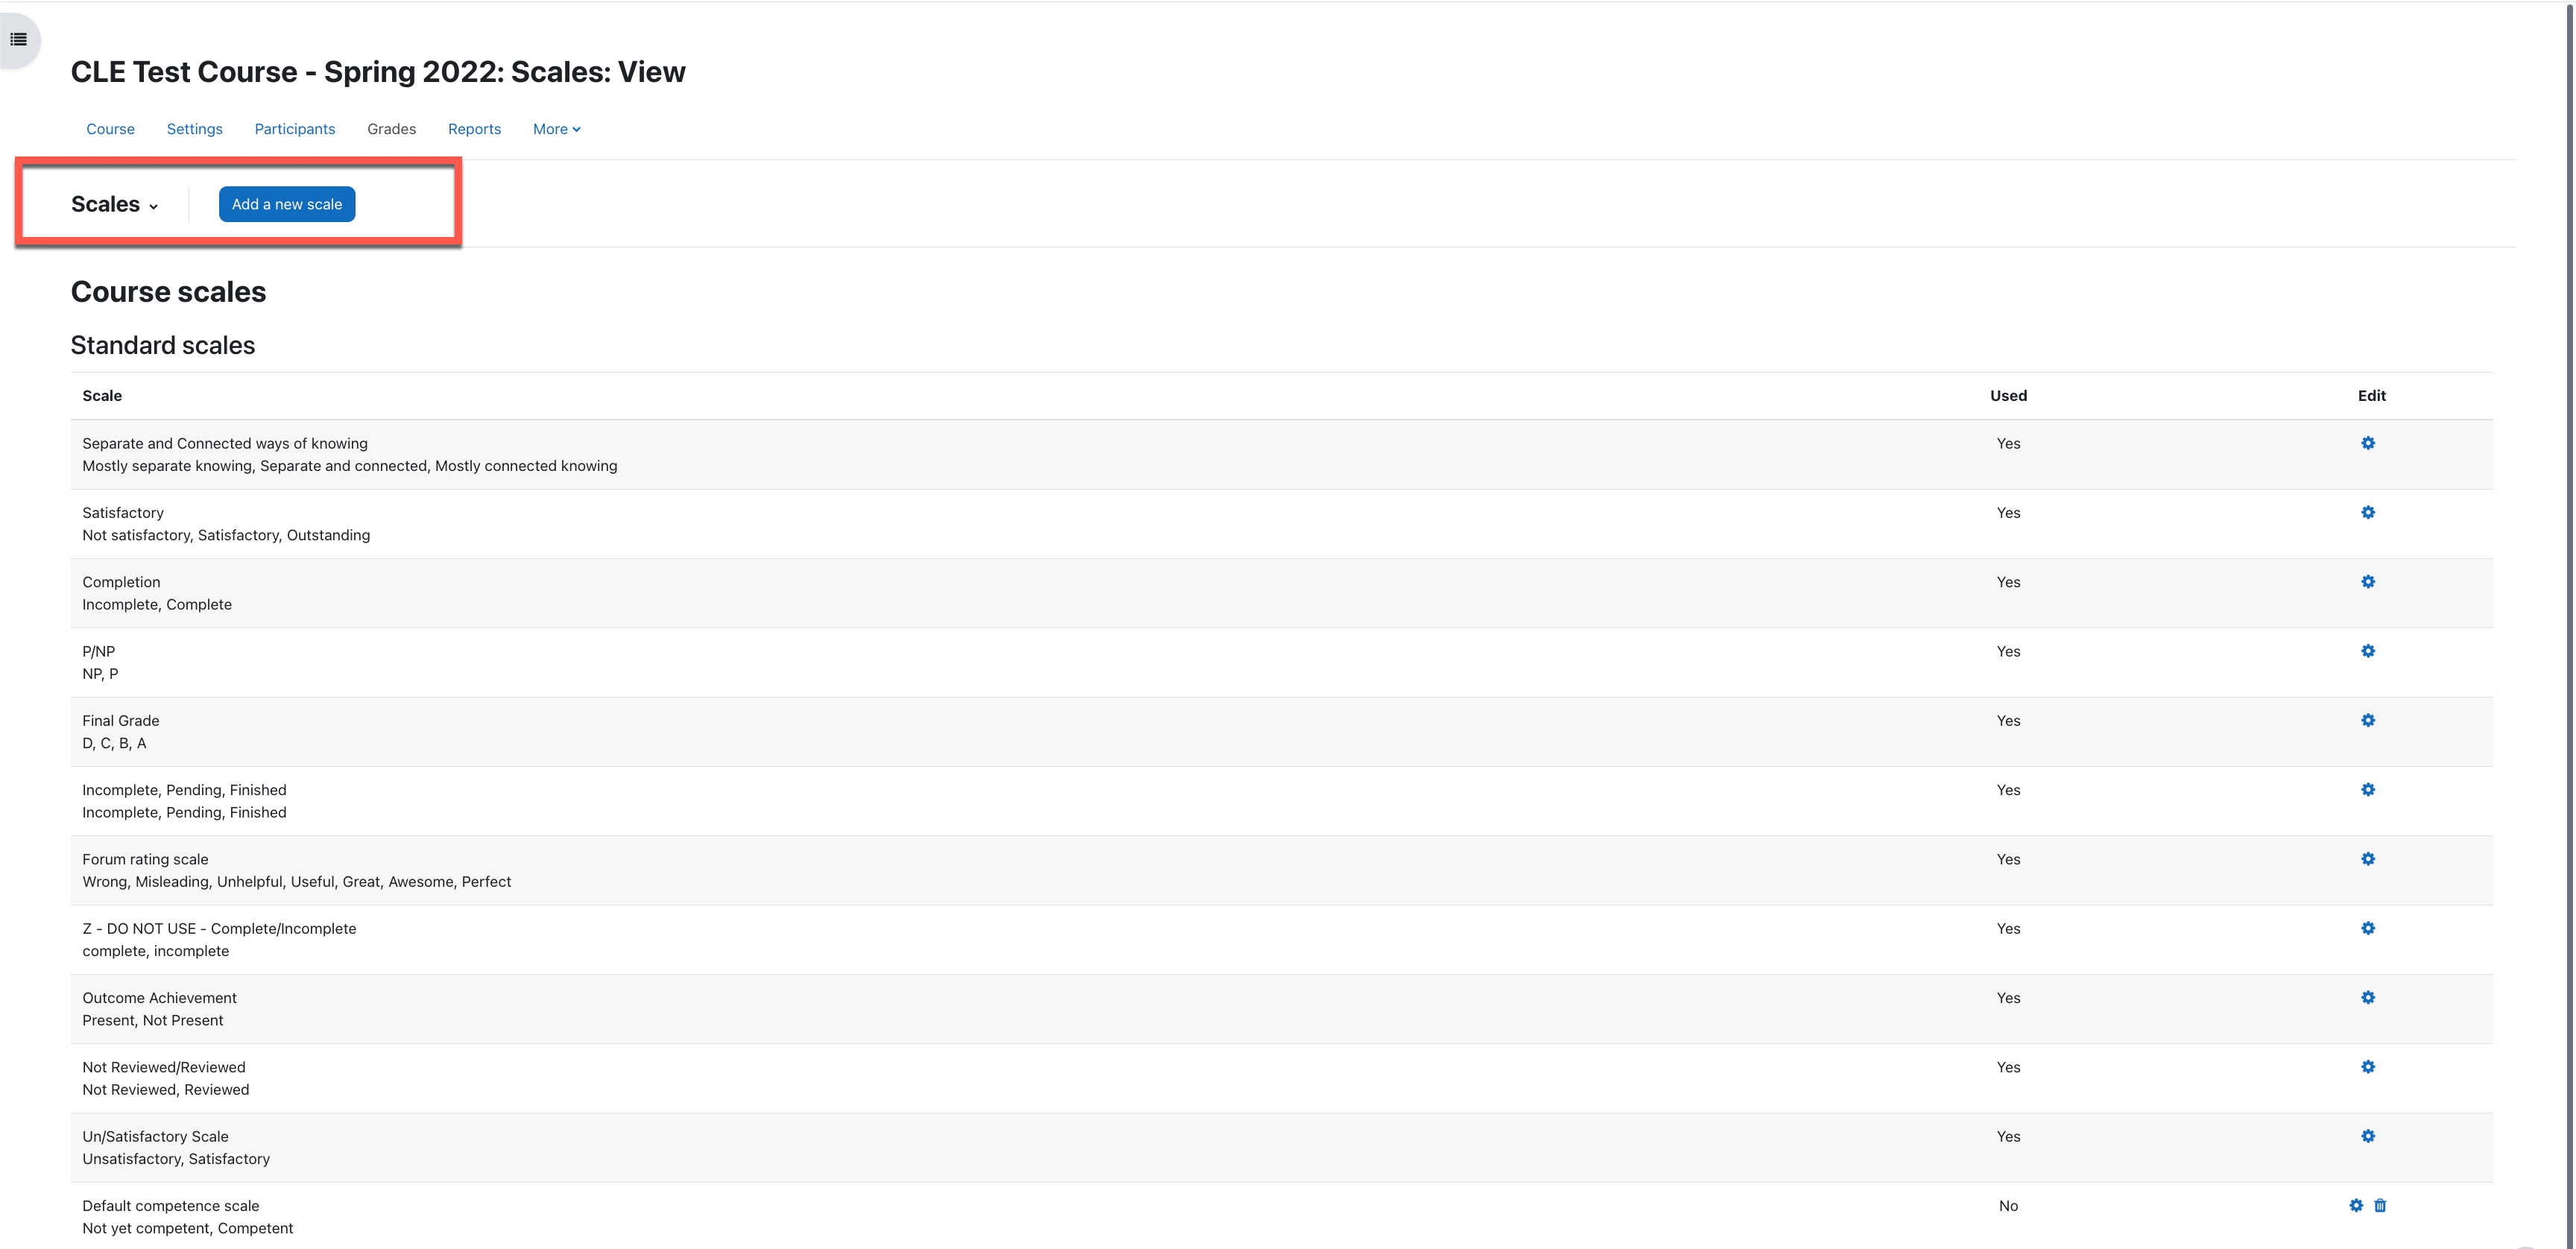
Task: Open the Course link in navigation
Action: [x=110, y=129]
